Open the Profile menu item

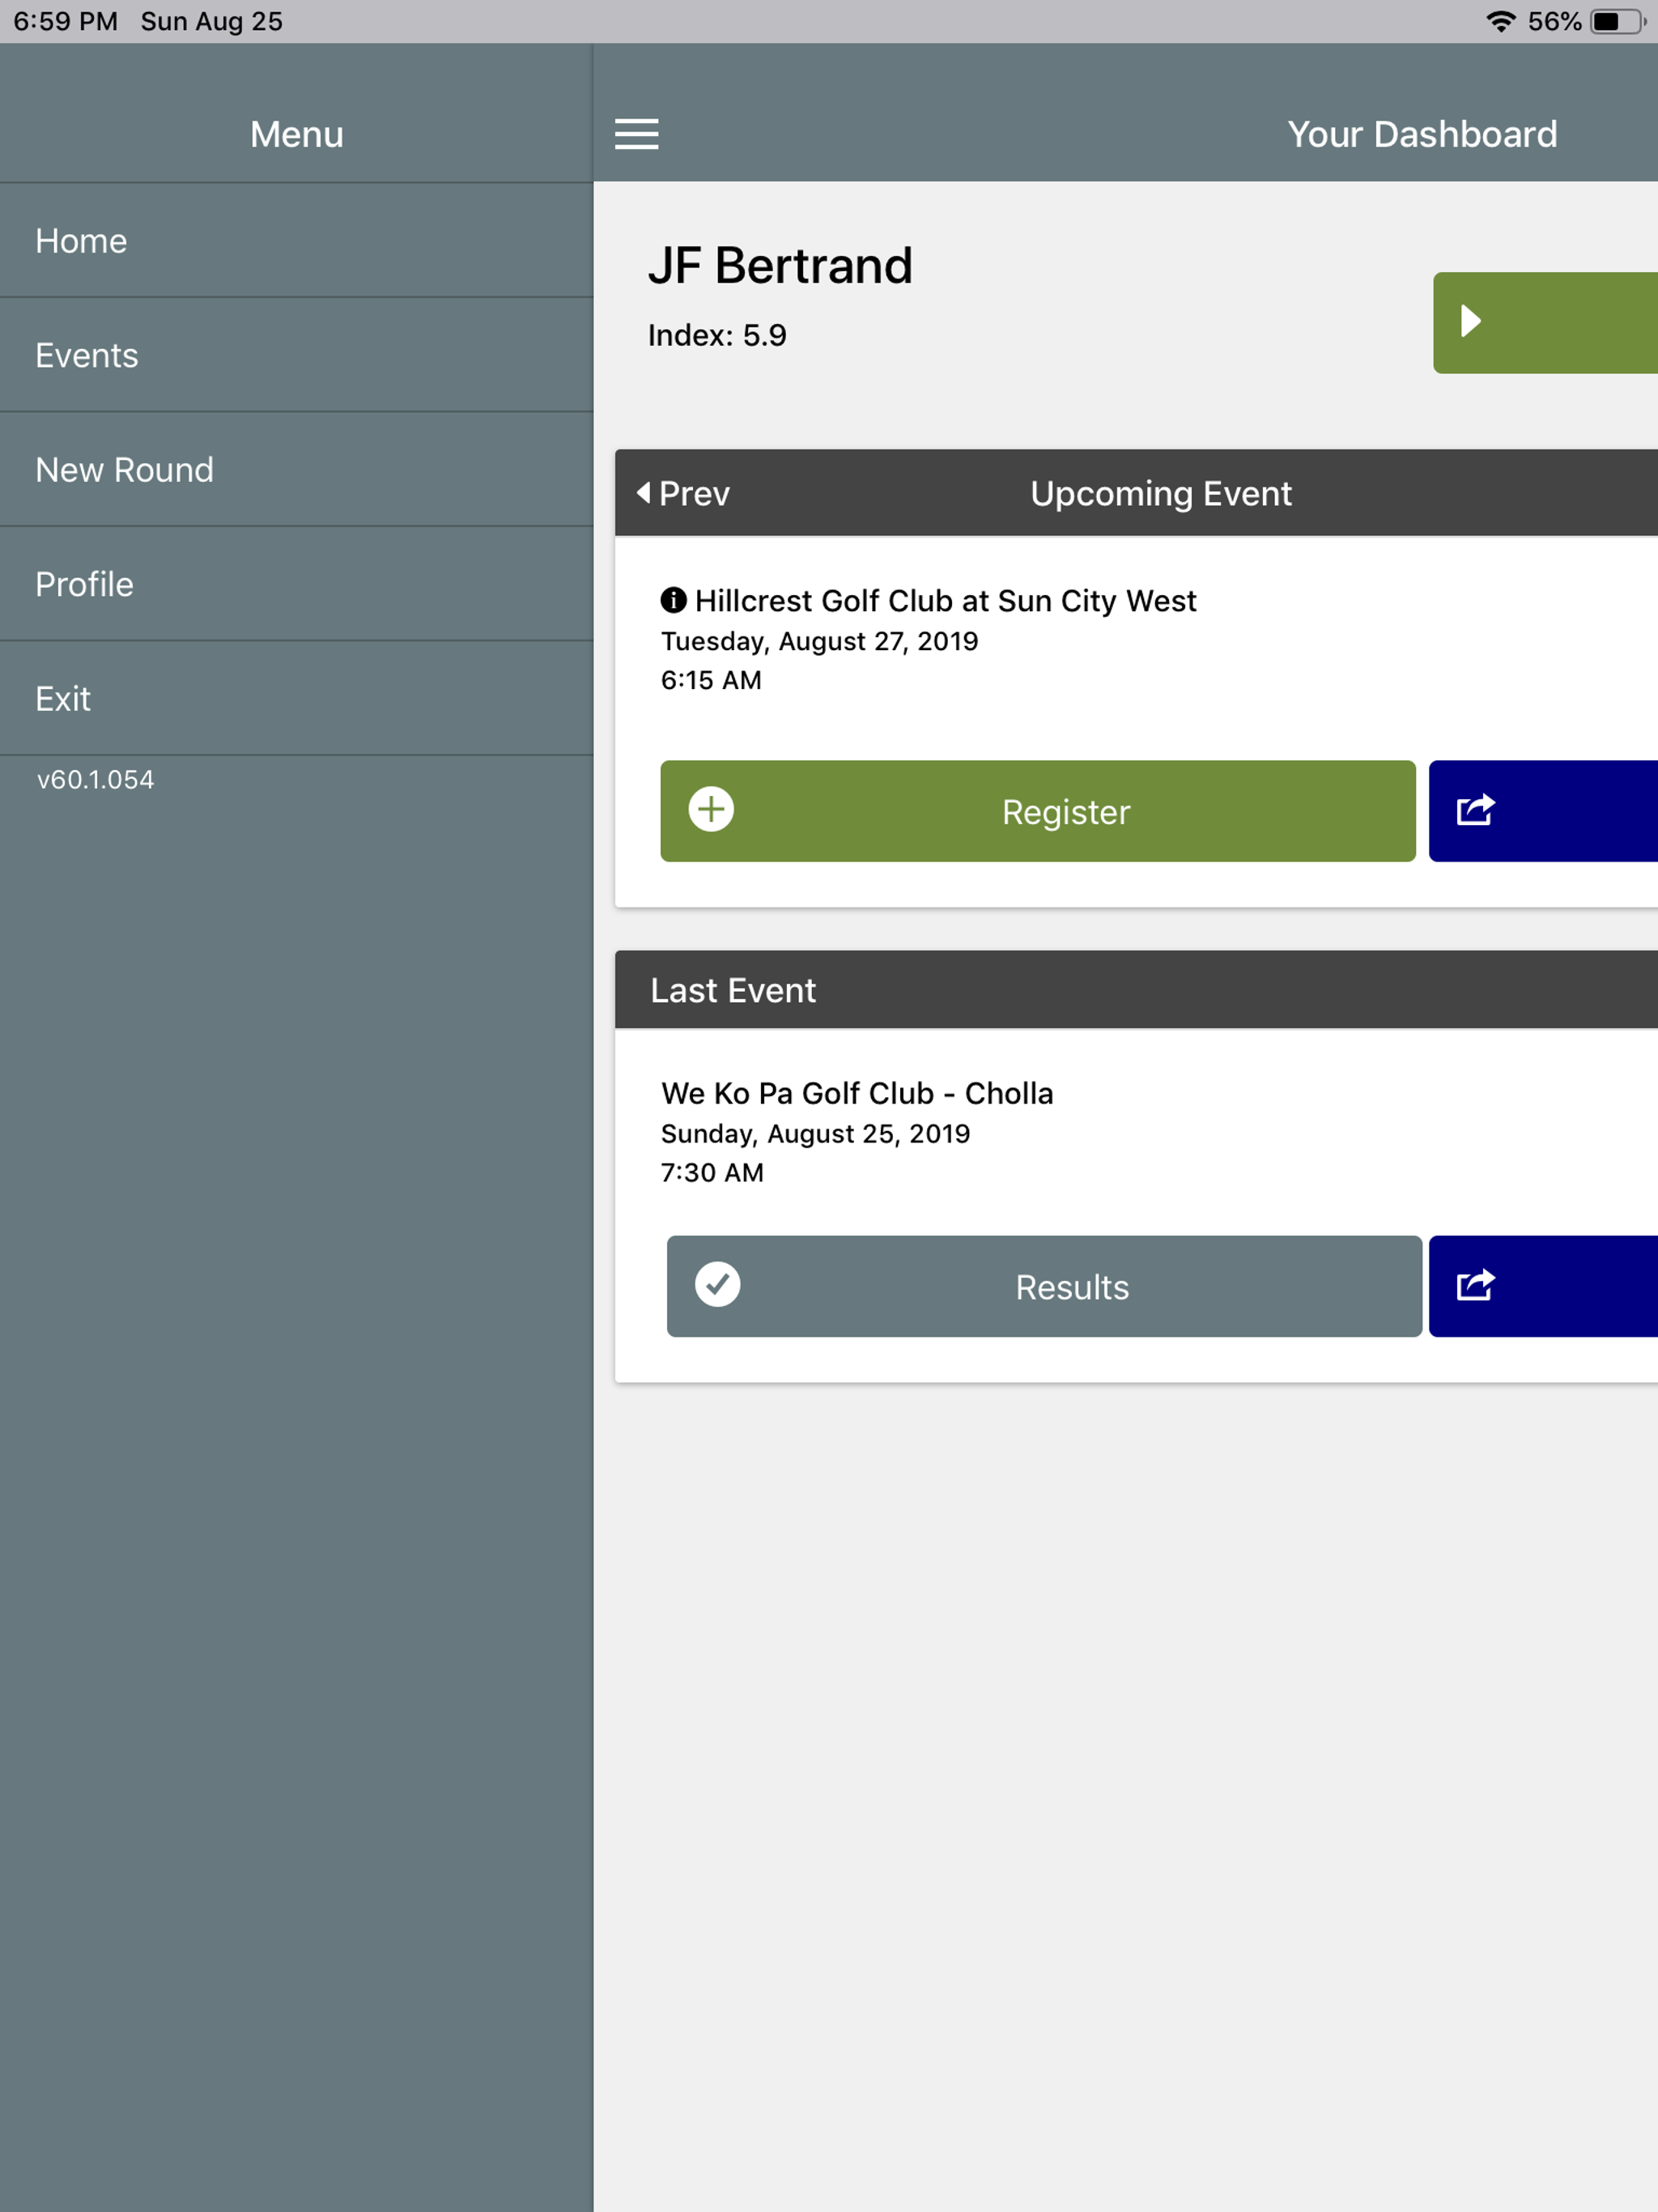click(84, 584)
